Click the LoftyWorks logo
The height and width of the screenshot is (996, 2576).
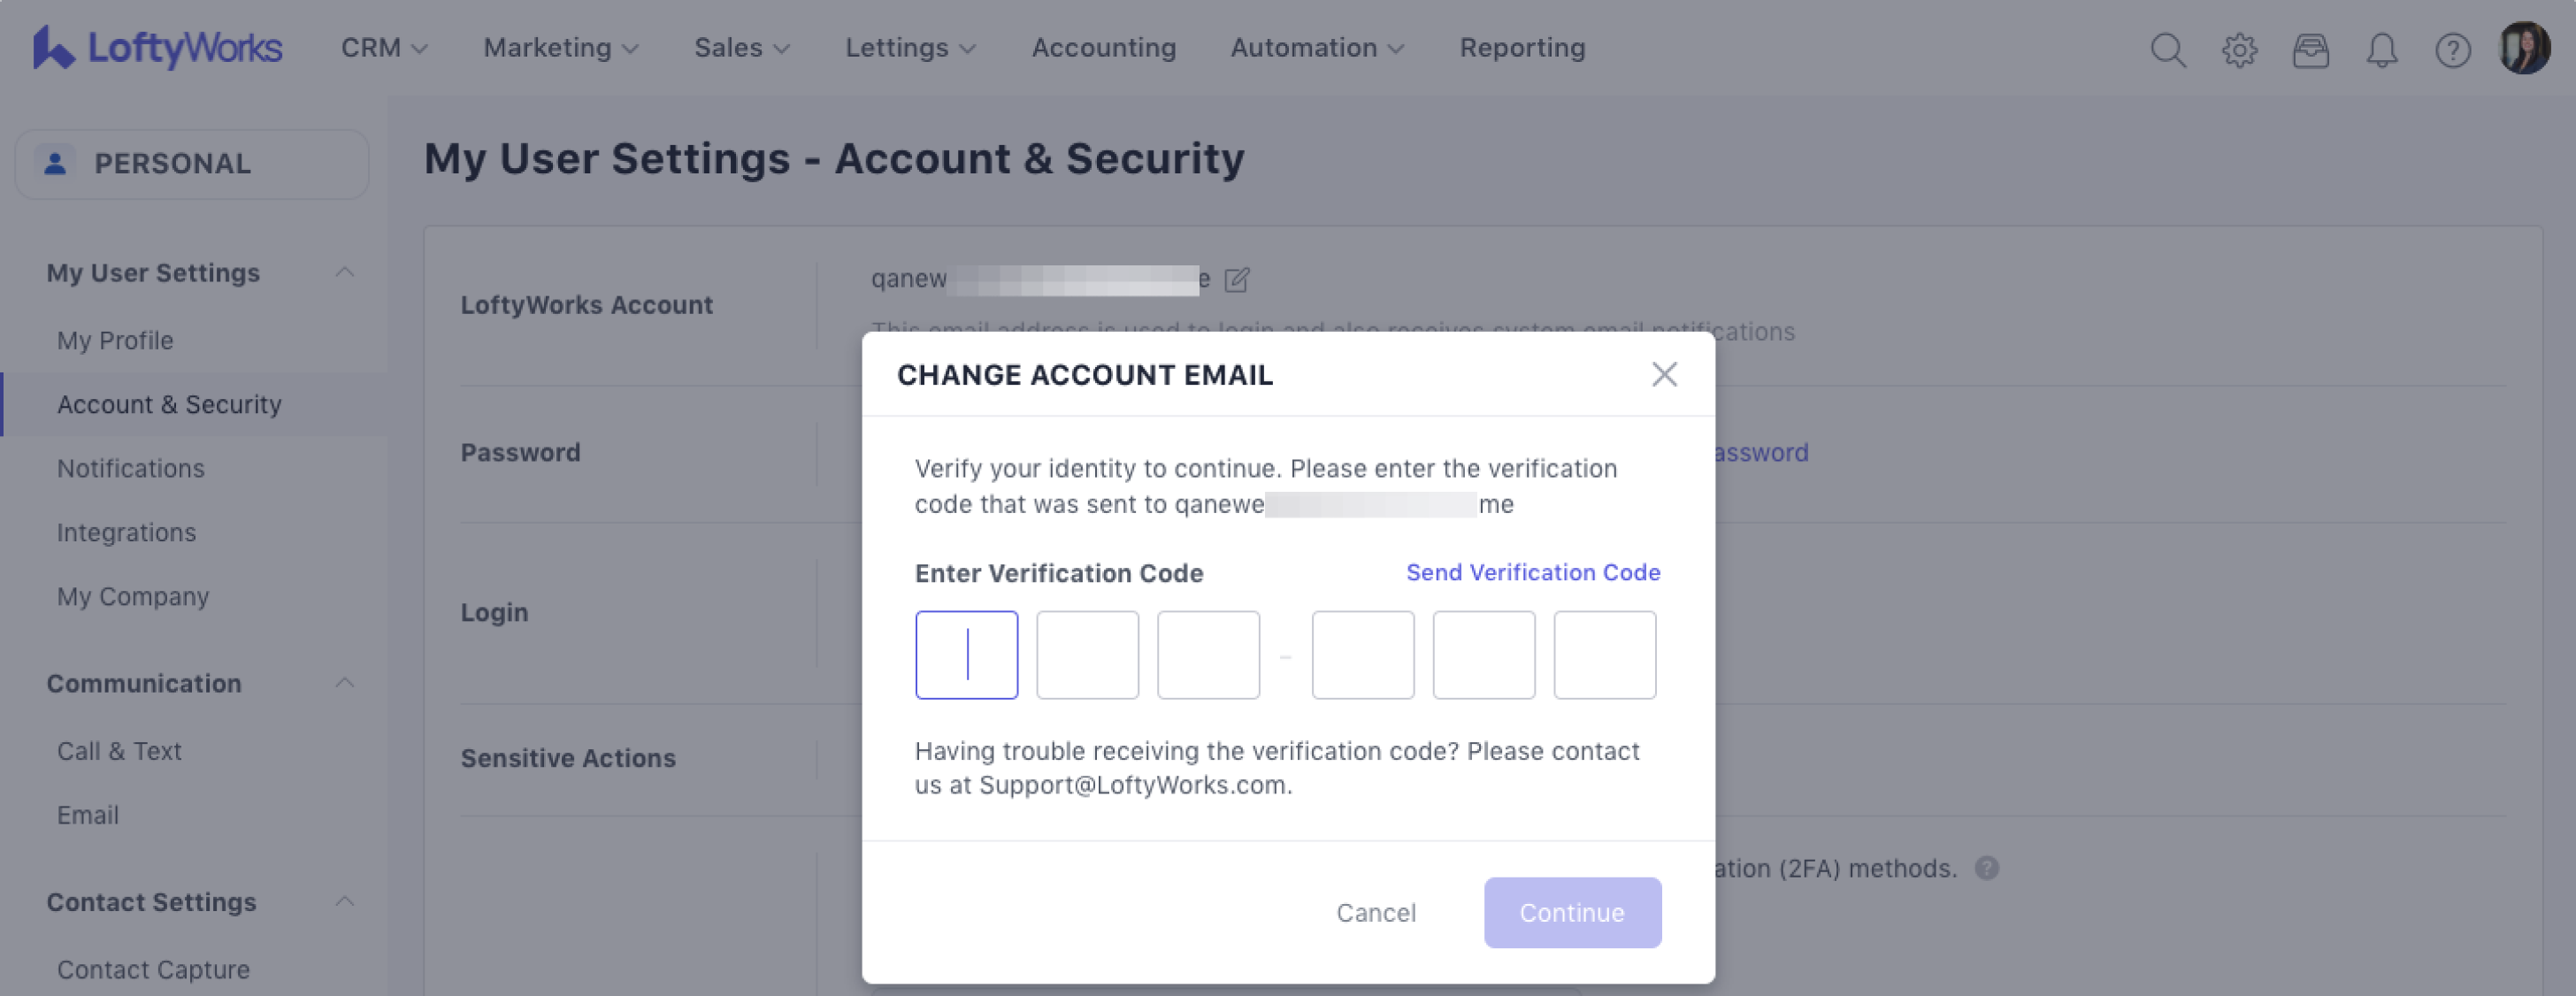pyautogui.click(x=158, y=48)
